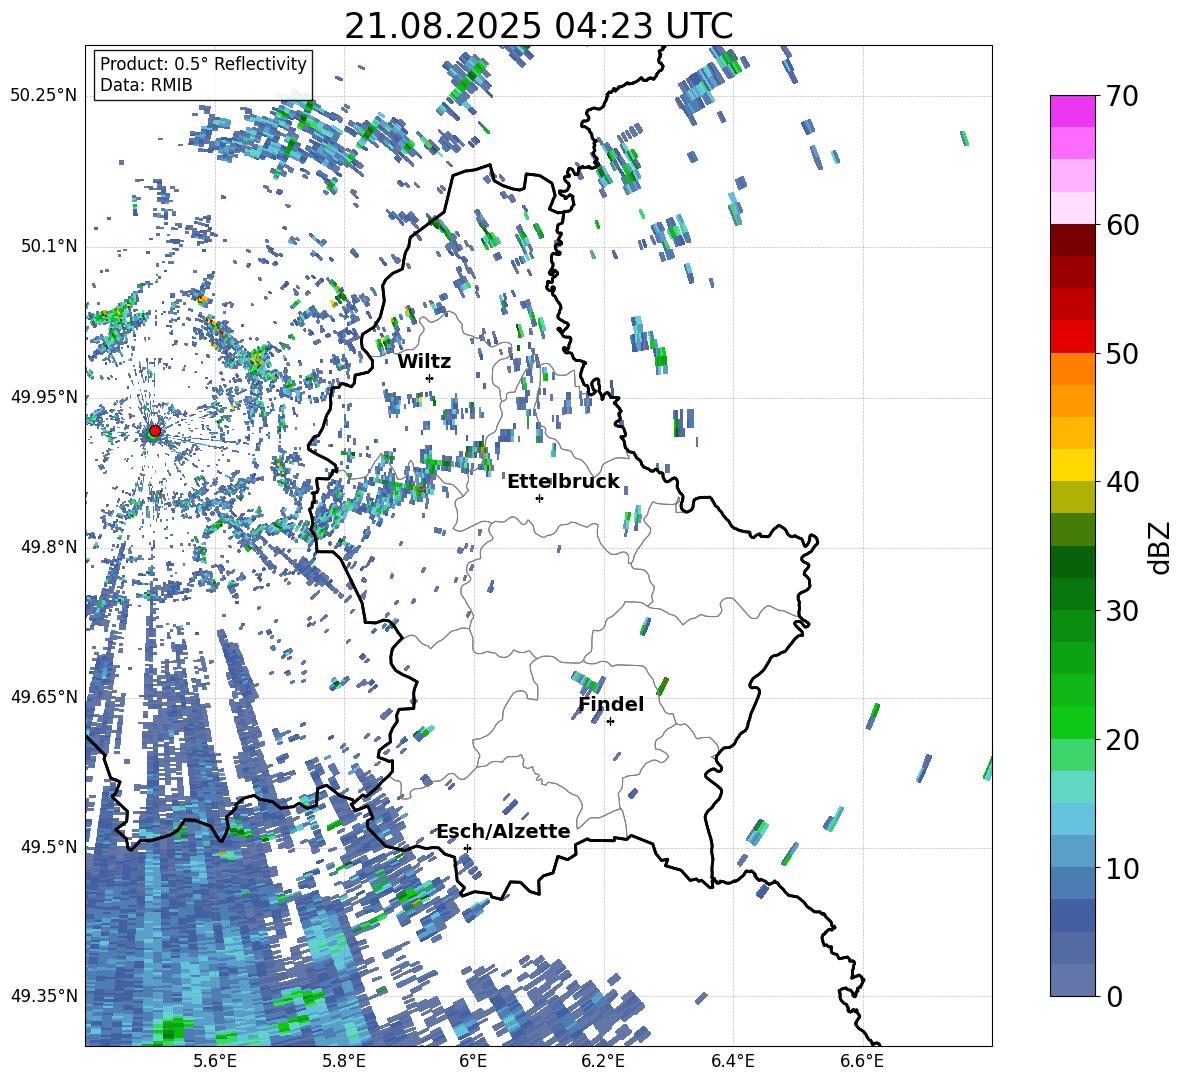The width and height of the screenshot is (1184, 1081).
Task: Click the 49.8°N latitude label
Action: click(x=48, y=547)
